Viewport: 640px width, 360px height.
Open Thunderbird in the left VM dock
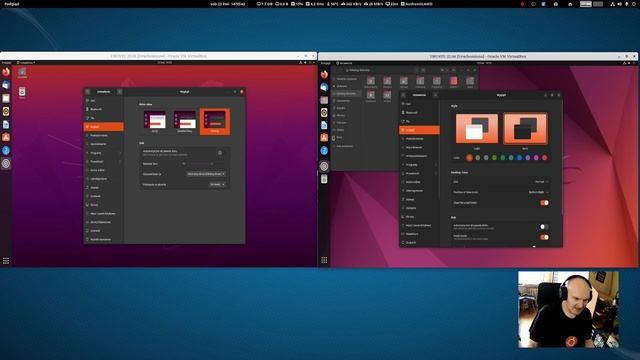(x=6, y=85)
